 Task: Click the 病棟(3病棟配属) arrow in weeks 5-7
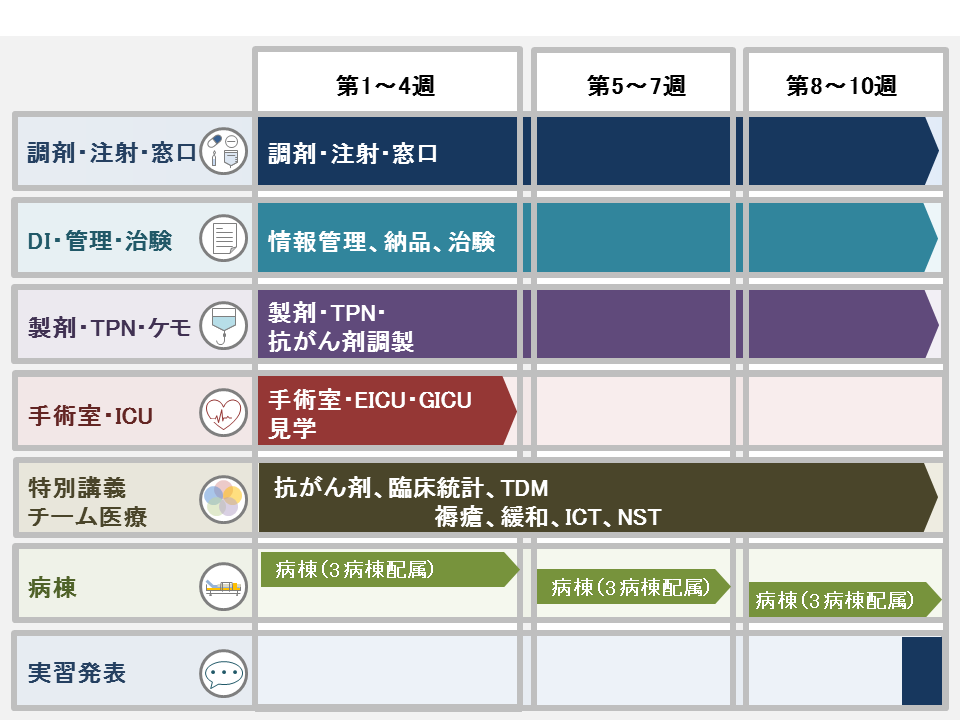[633, 587]
